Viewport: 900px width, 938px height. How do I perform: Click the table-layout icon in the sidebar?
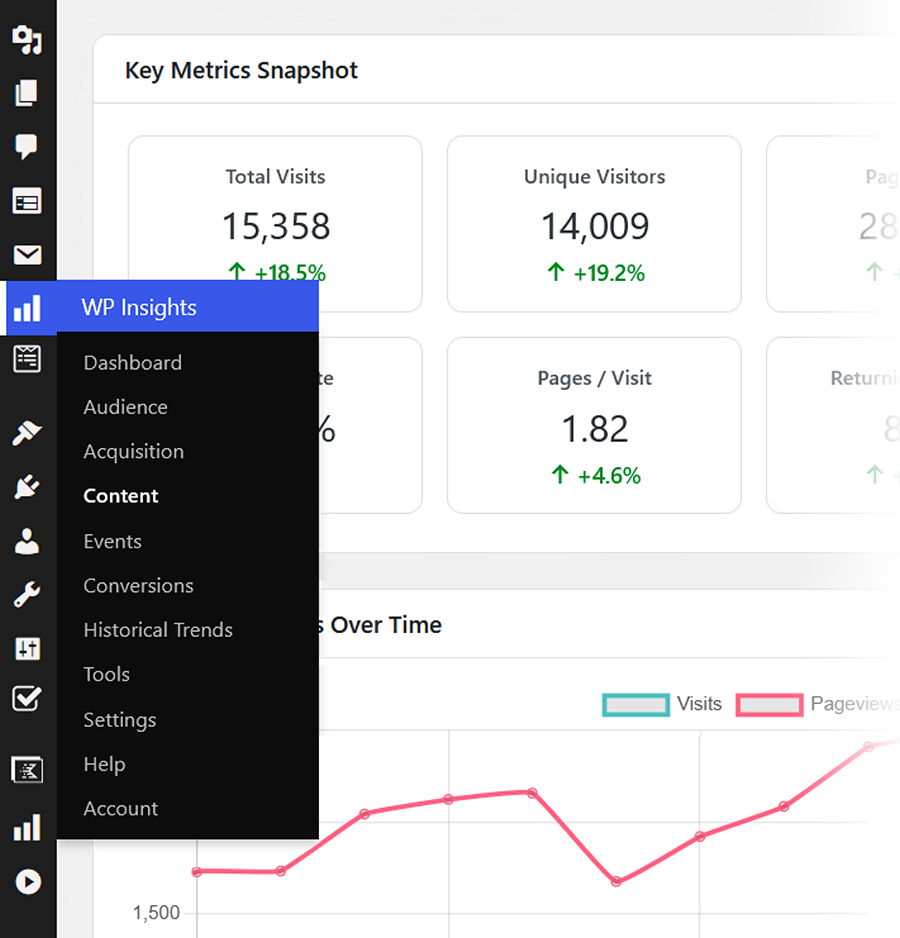pyautogui.click(x=27, y=201)
